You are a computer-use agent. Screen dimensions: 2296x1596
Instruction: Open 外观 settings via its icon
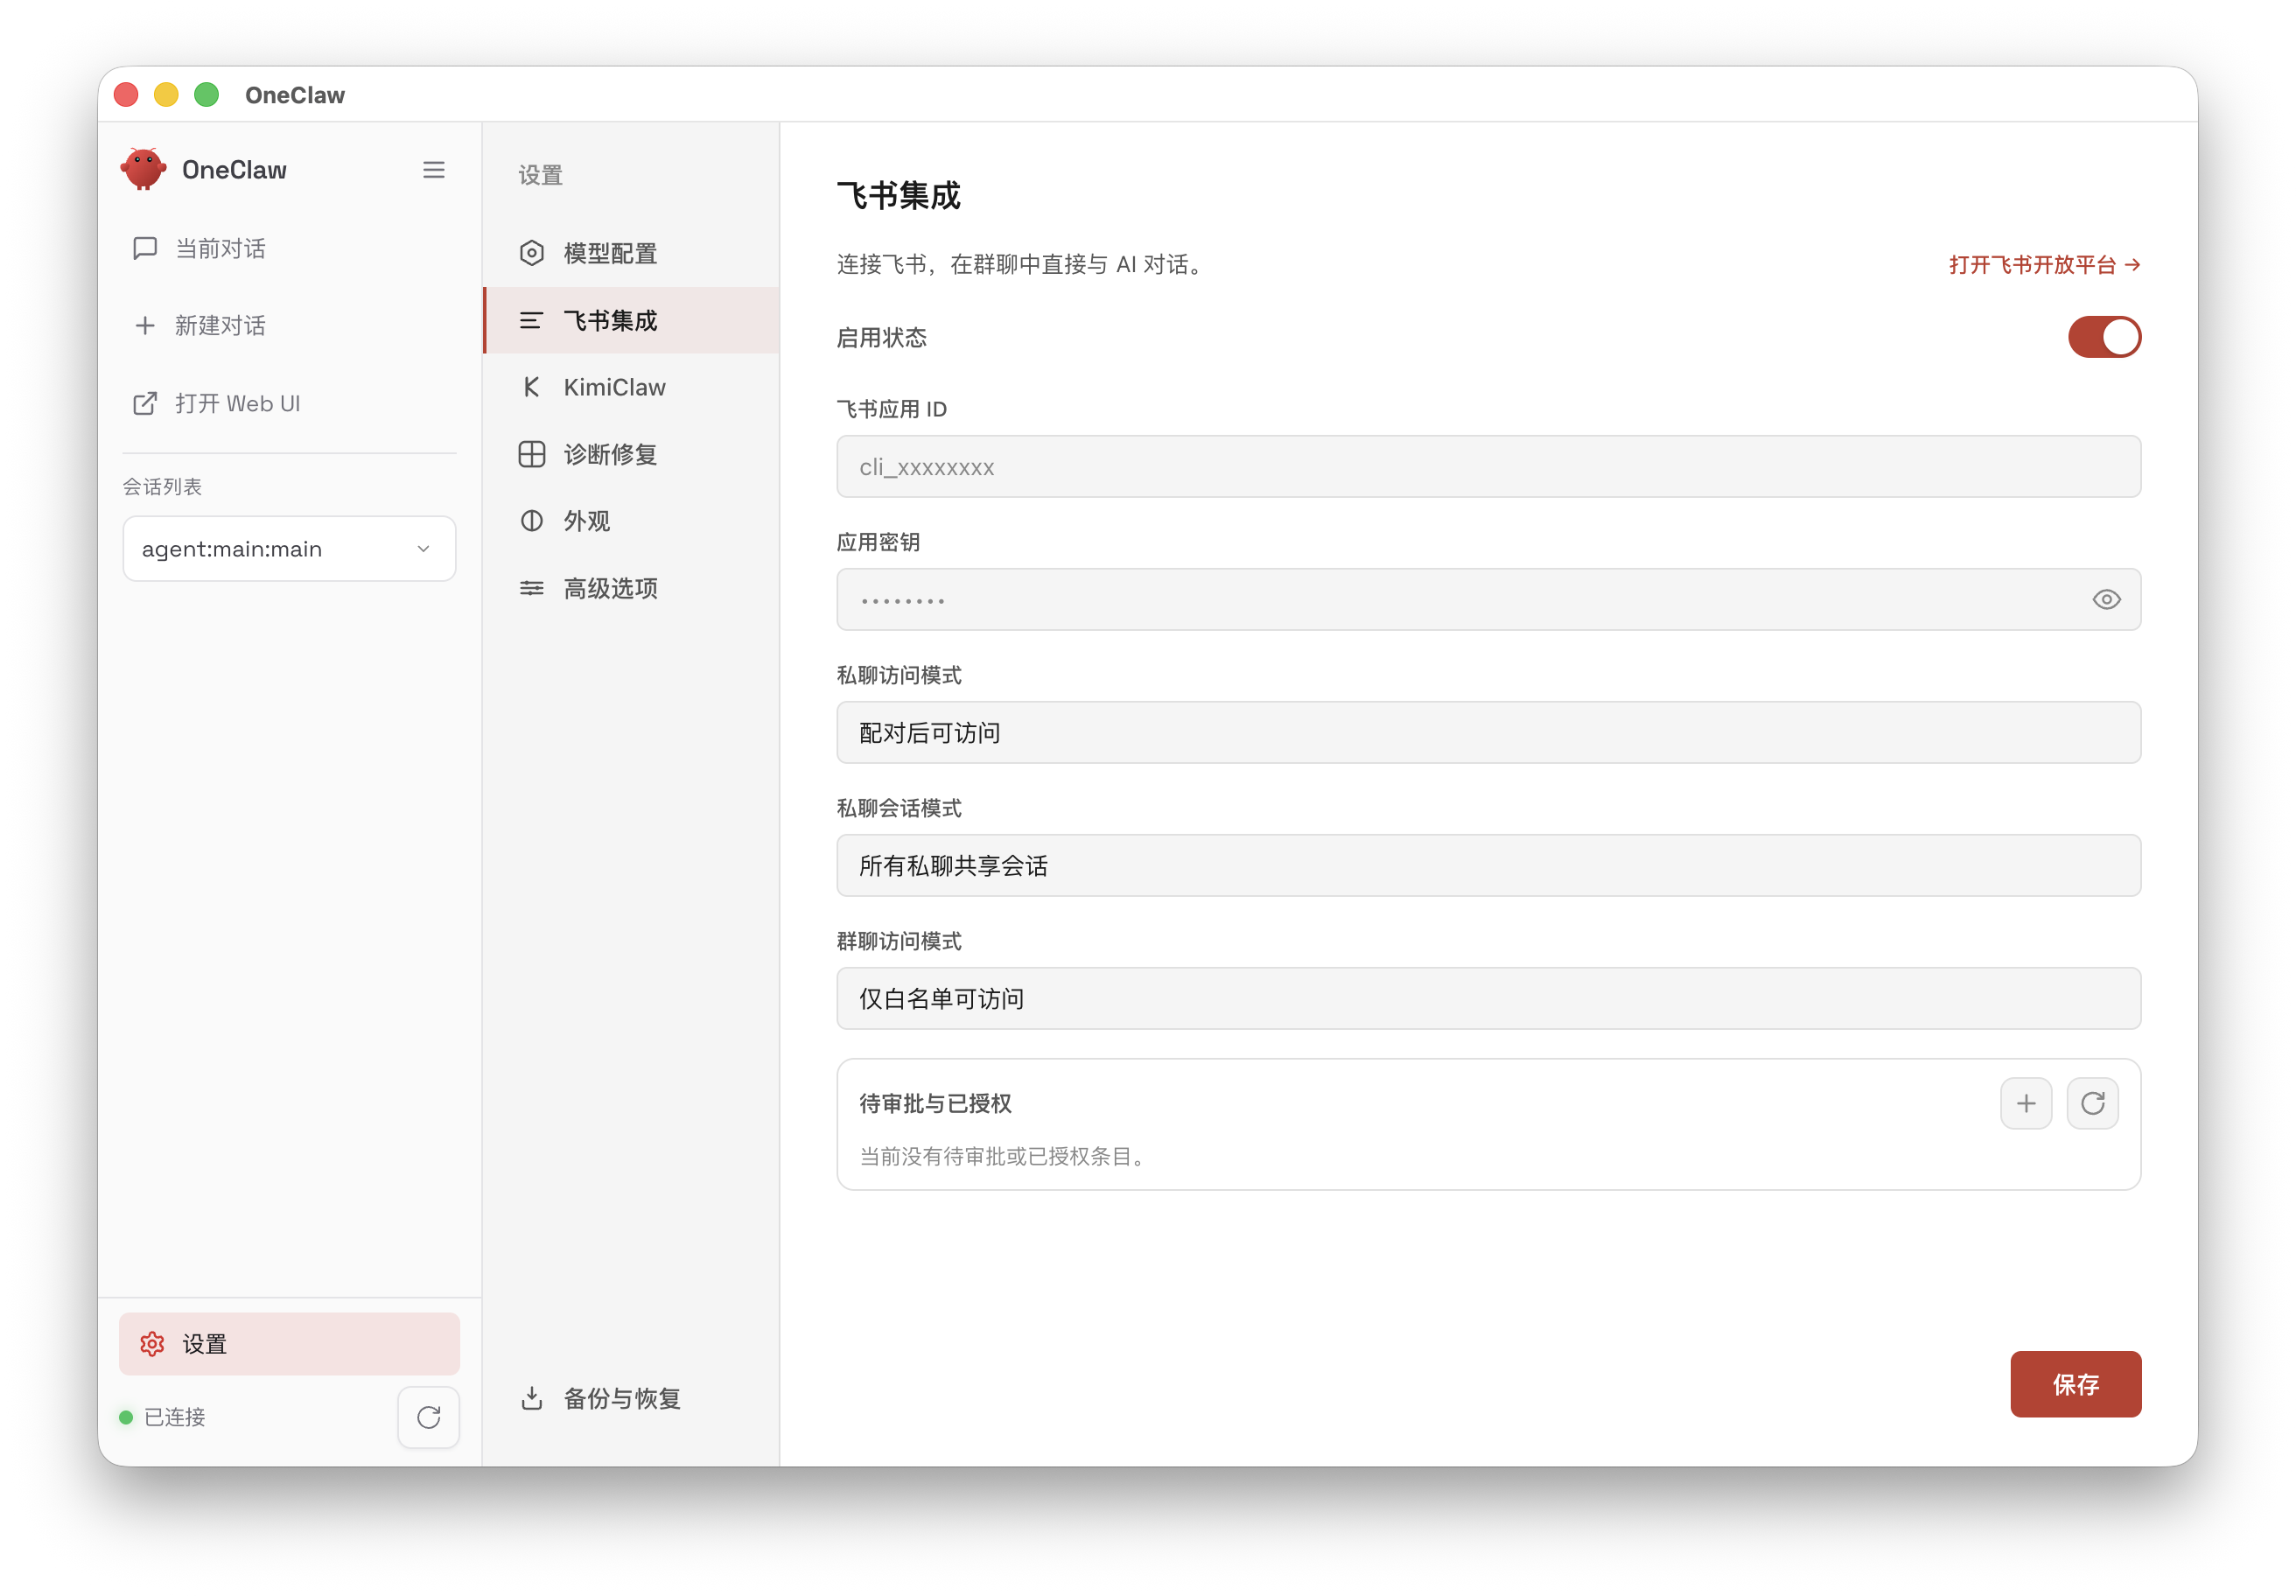531,520
